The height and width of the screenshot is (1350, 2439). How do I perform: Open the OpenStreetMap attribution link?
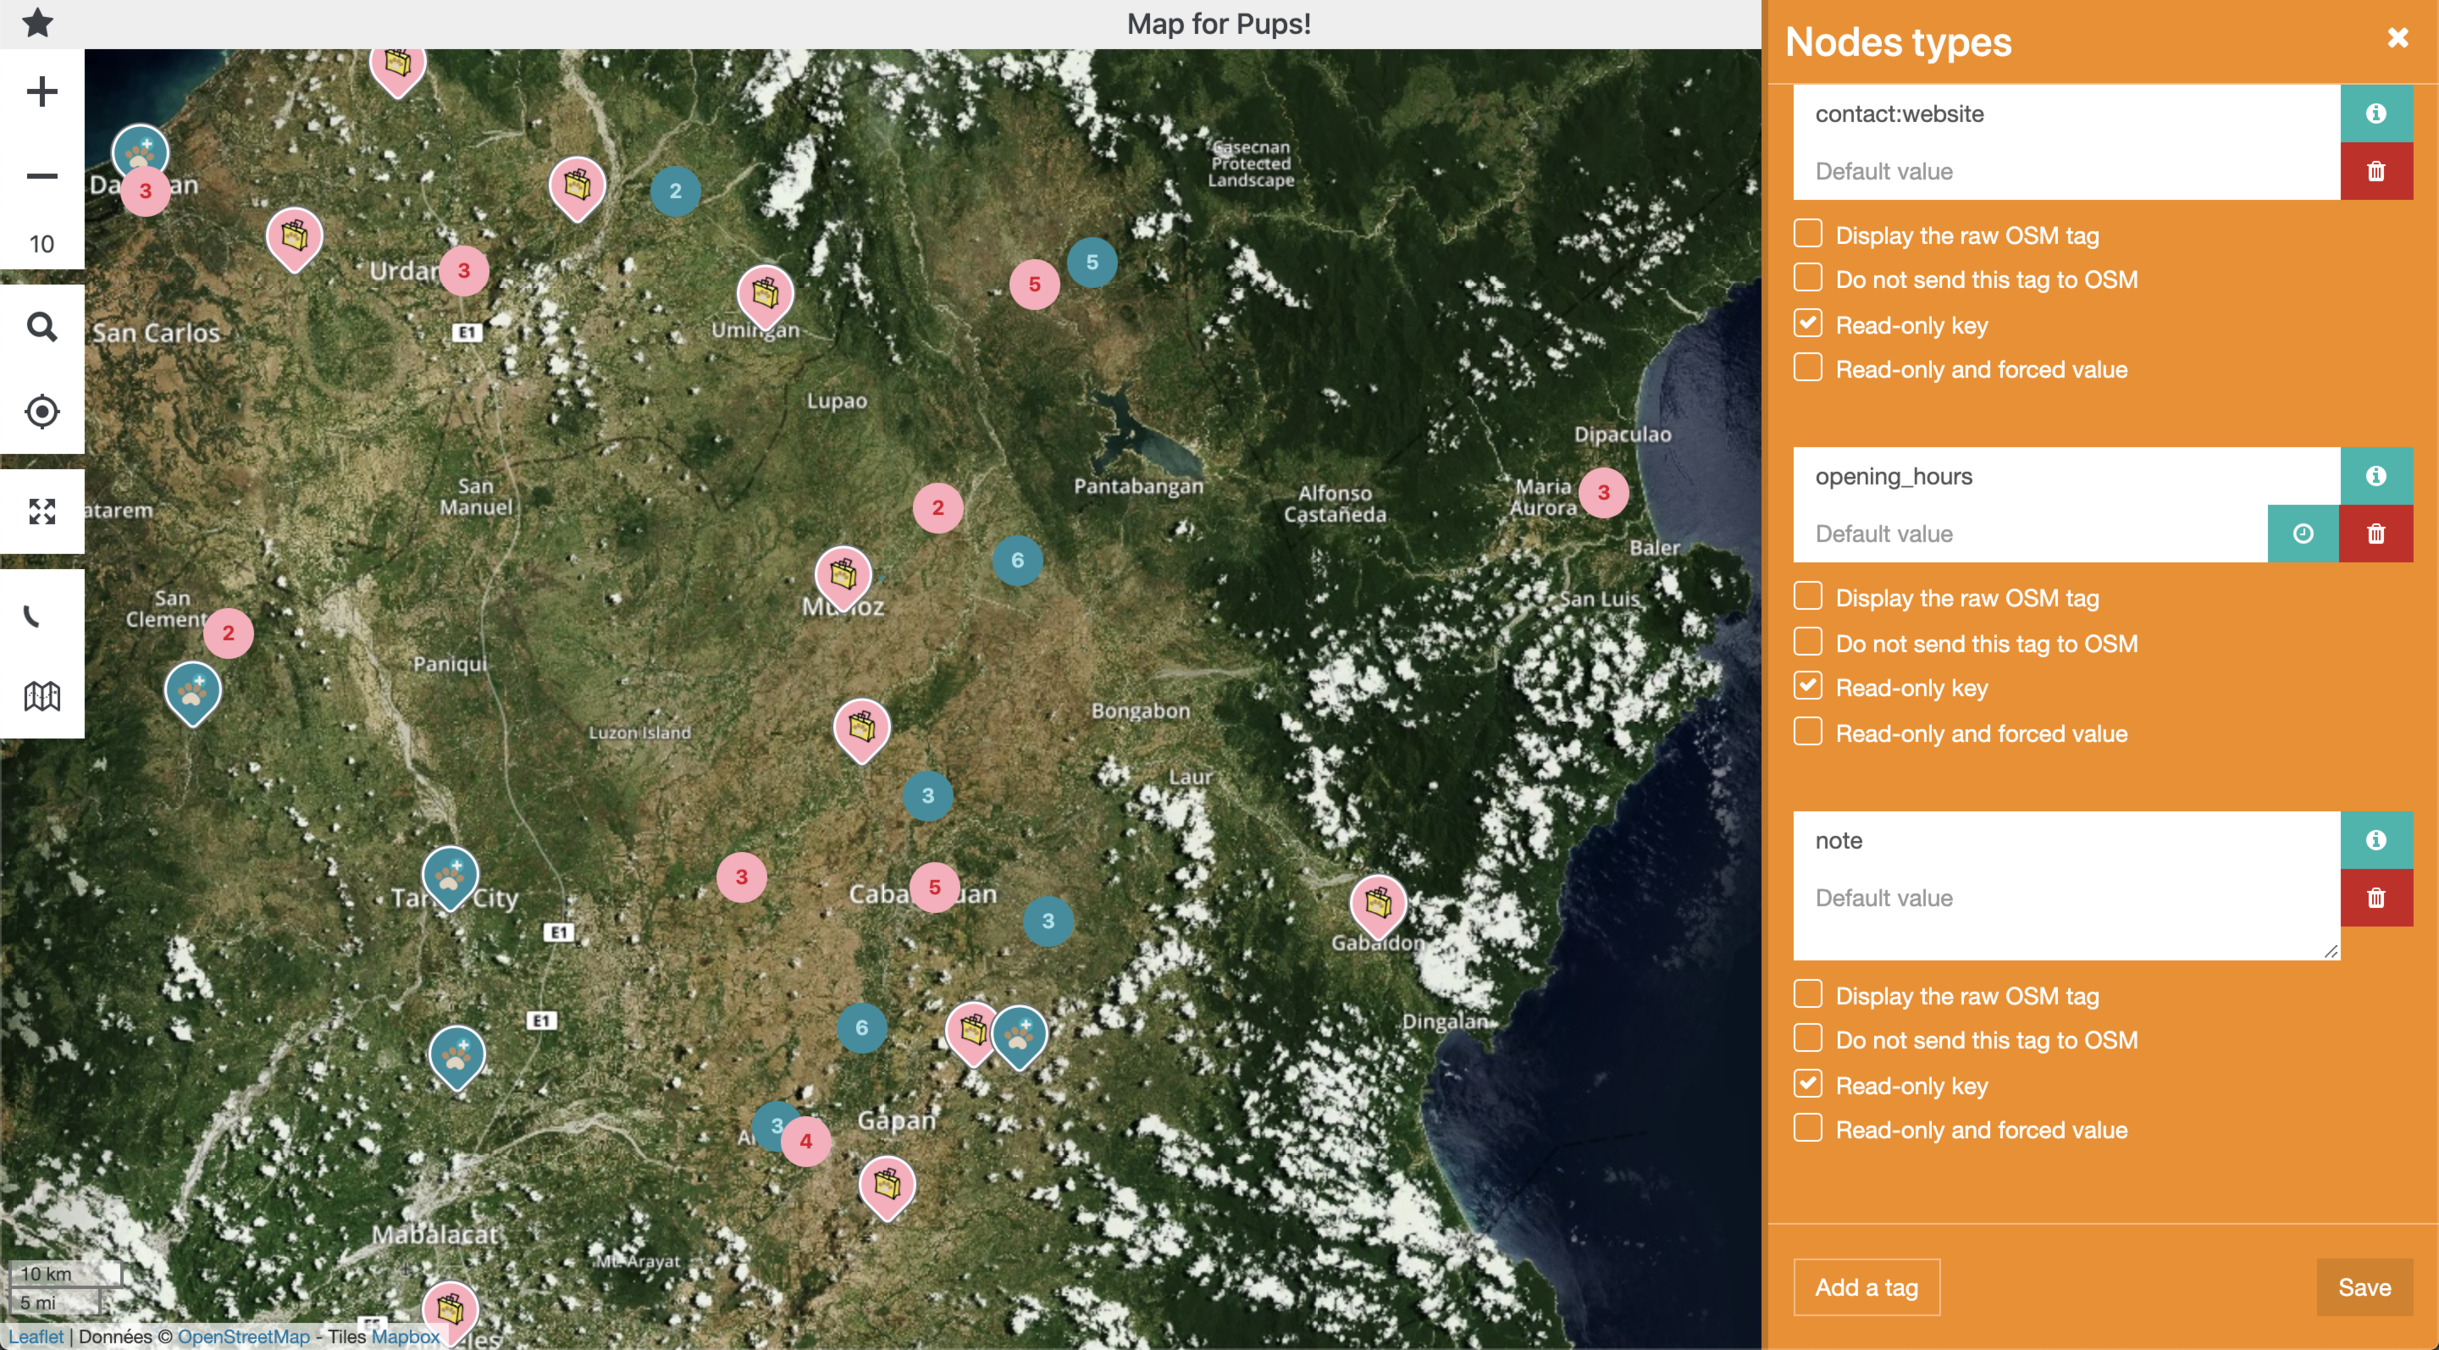pos(243,1336)
